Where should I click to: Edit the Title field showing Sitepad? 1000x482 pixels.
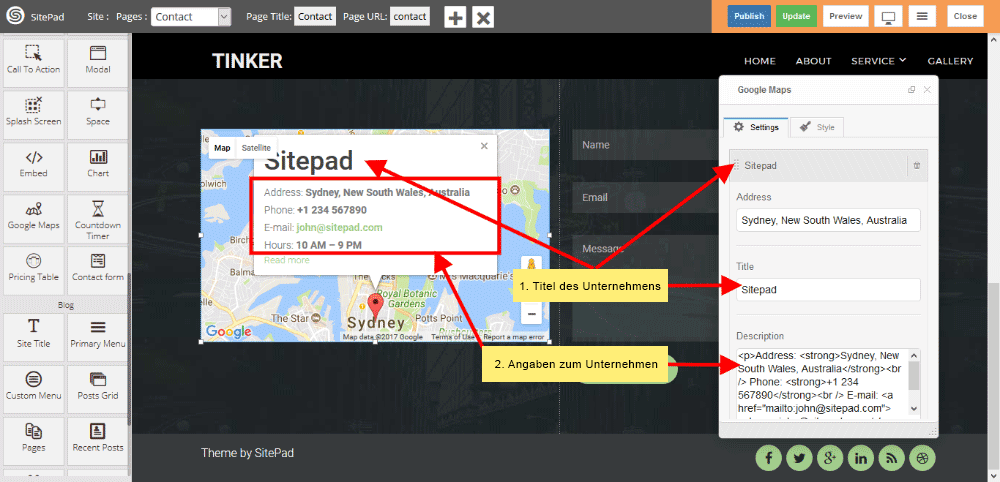coord(828,289)
